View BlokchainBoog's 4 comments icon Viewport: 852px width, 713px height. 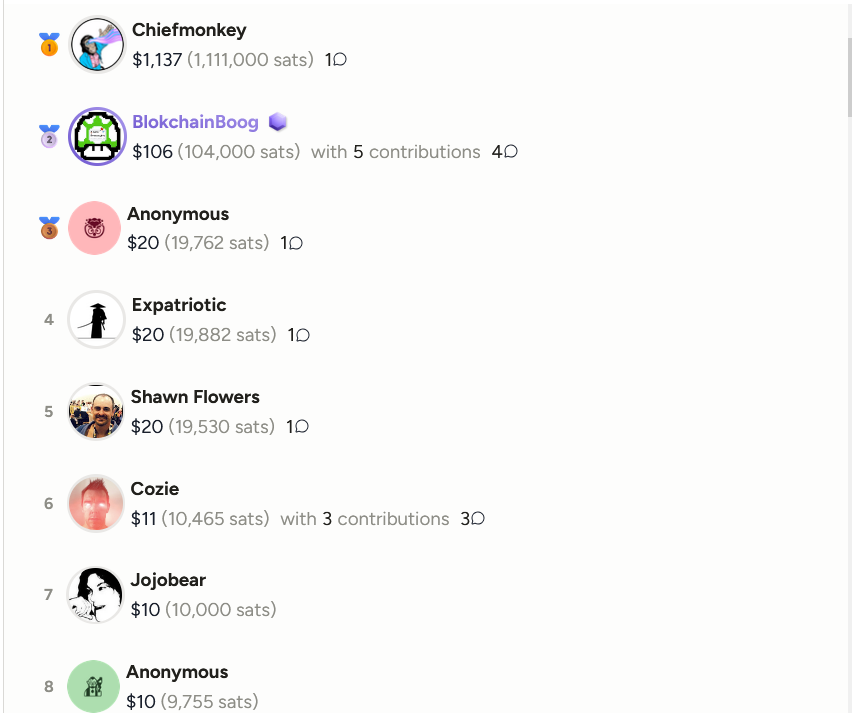click(511, 152)
